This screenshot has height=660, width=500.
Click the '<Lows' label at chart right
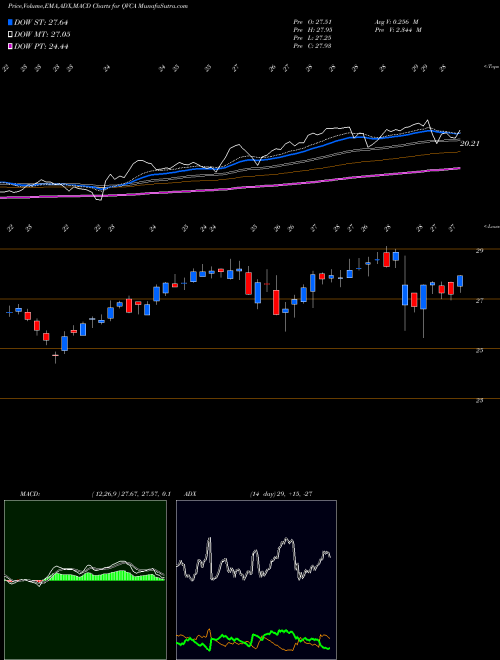click(491, 226)
